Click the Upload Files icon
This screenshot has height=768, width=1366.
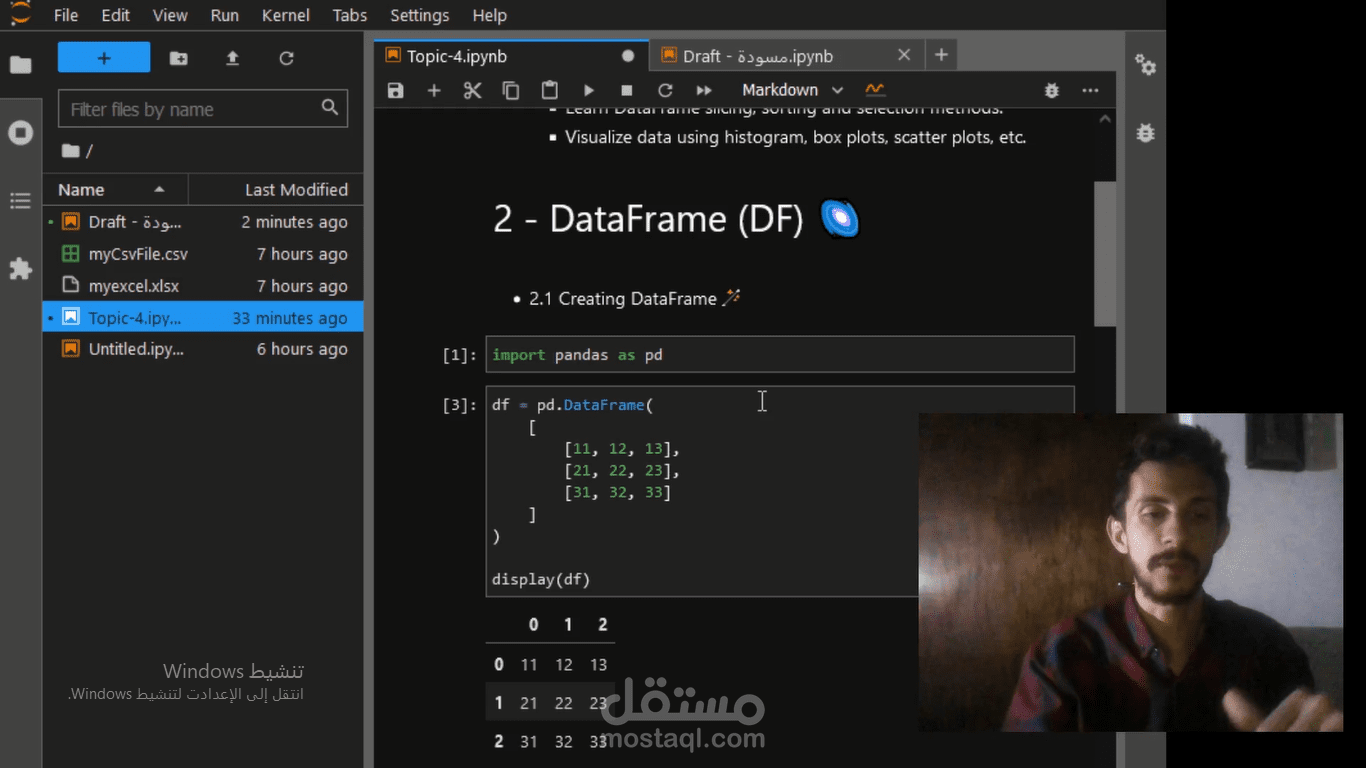pos(232,58)
